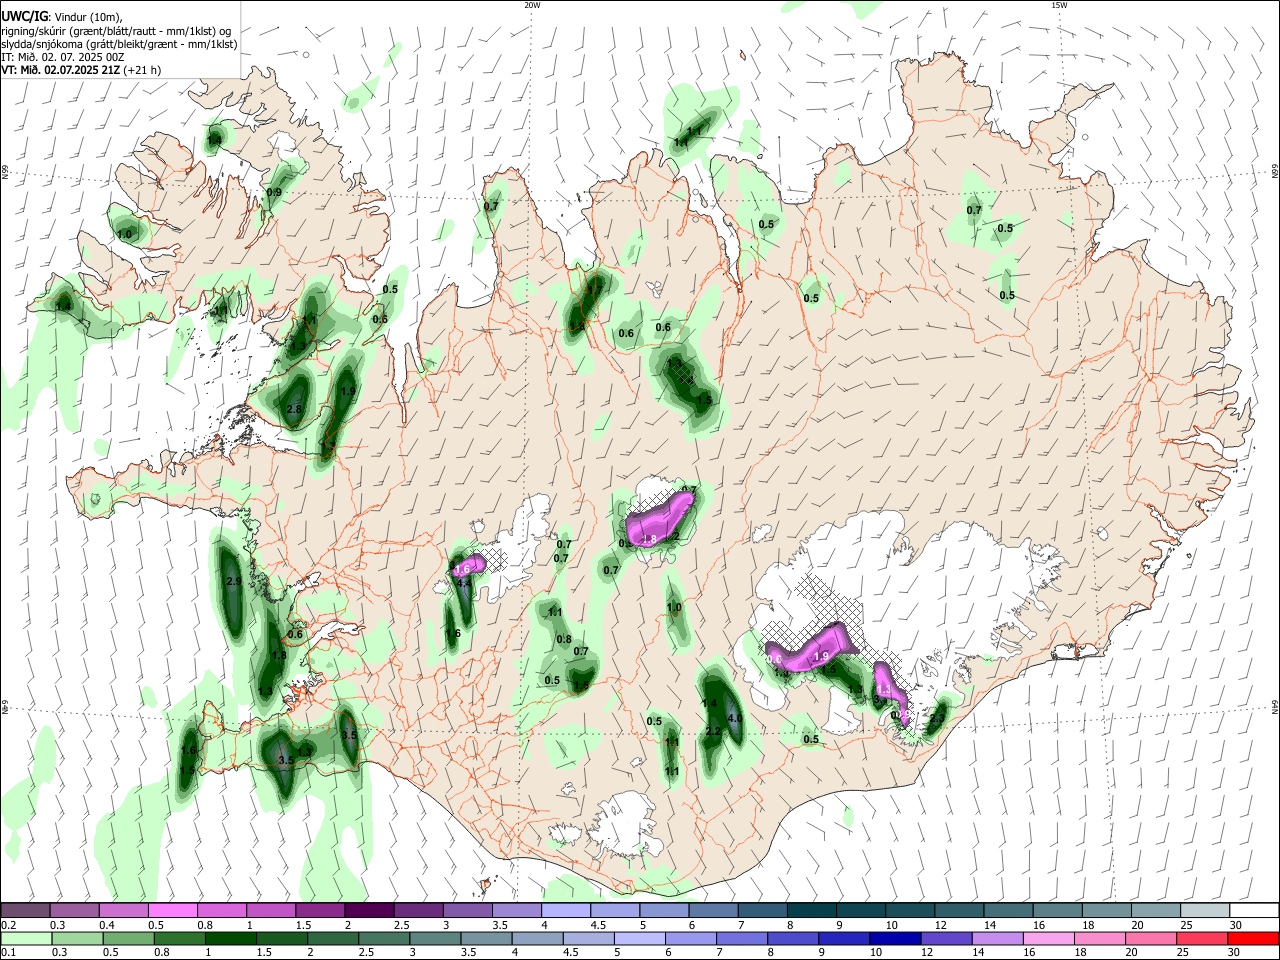The image size is (1280, 960).
Task: Click the darkest green swatch labeled 1 in the rain legend
Action: click(x=230, y=939)
